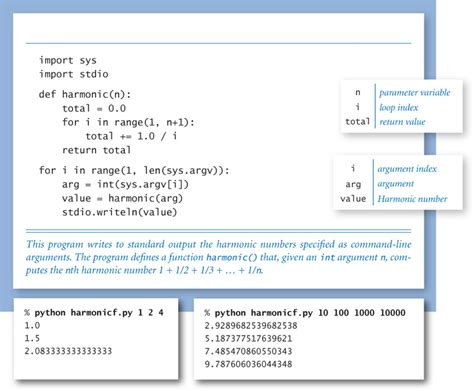Click the output '5.187377517639621'
474x391 pixels.
248,338
